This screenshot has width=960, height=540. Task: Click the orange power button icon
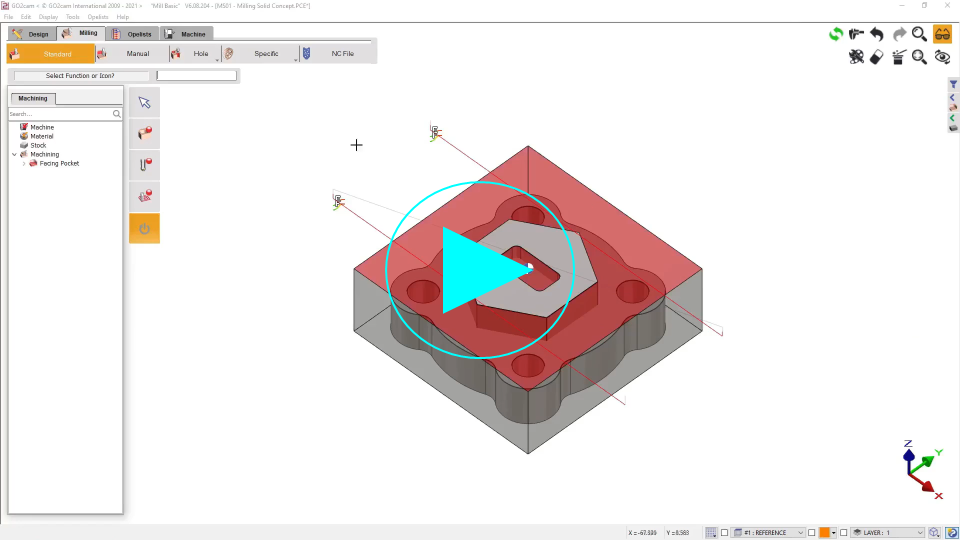(x=144, y=229)
